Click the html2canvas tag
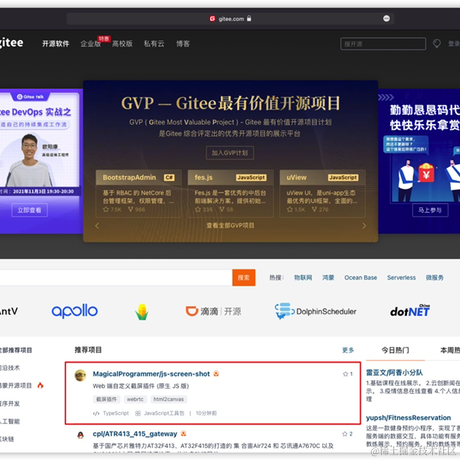 coord(169,399)
